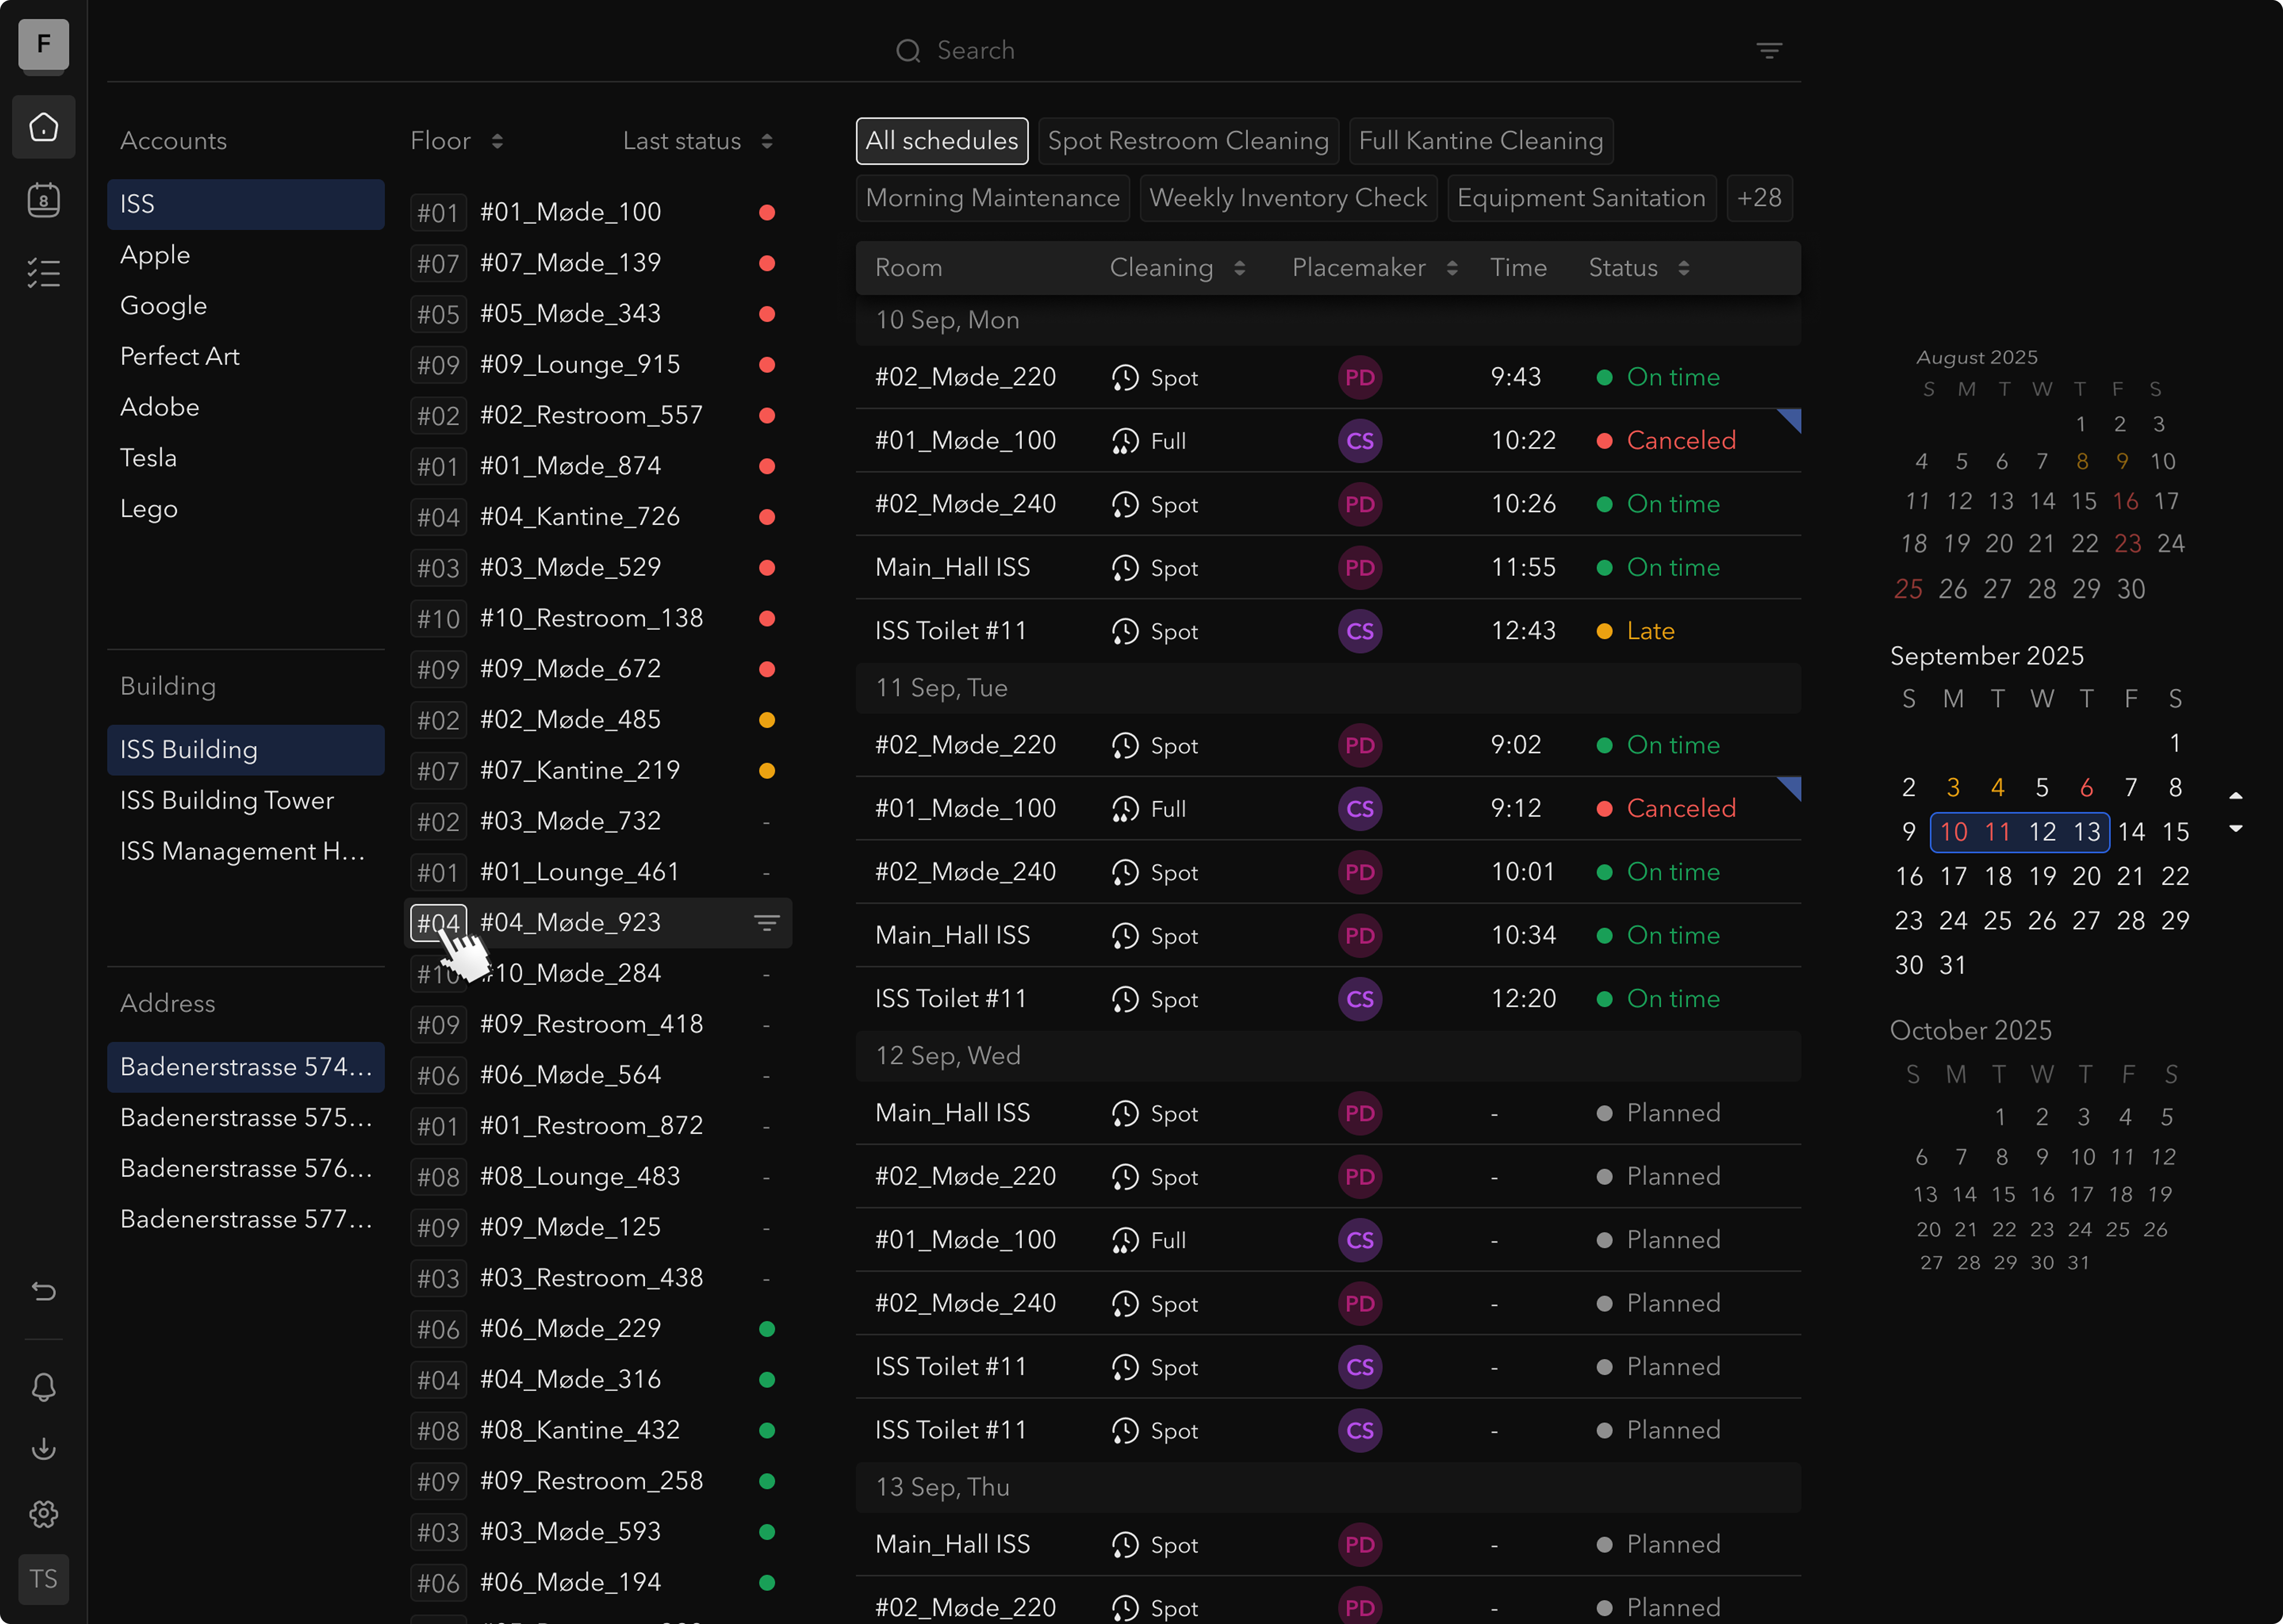2283x1624 pixels.
Task: Open the task checklist sidebar icon
Action: [x=43, y=273]
